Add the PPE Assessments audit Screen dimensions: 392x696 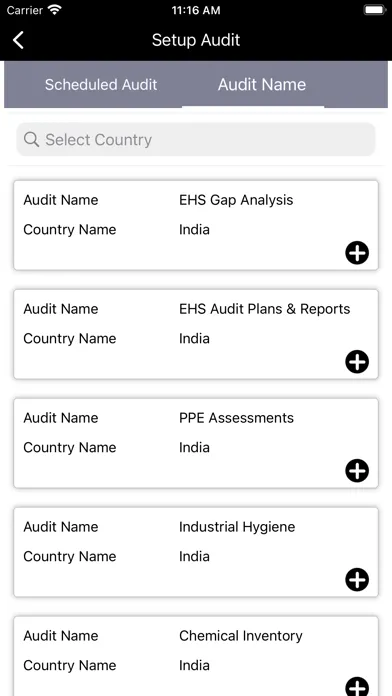(357, 471)
